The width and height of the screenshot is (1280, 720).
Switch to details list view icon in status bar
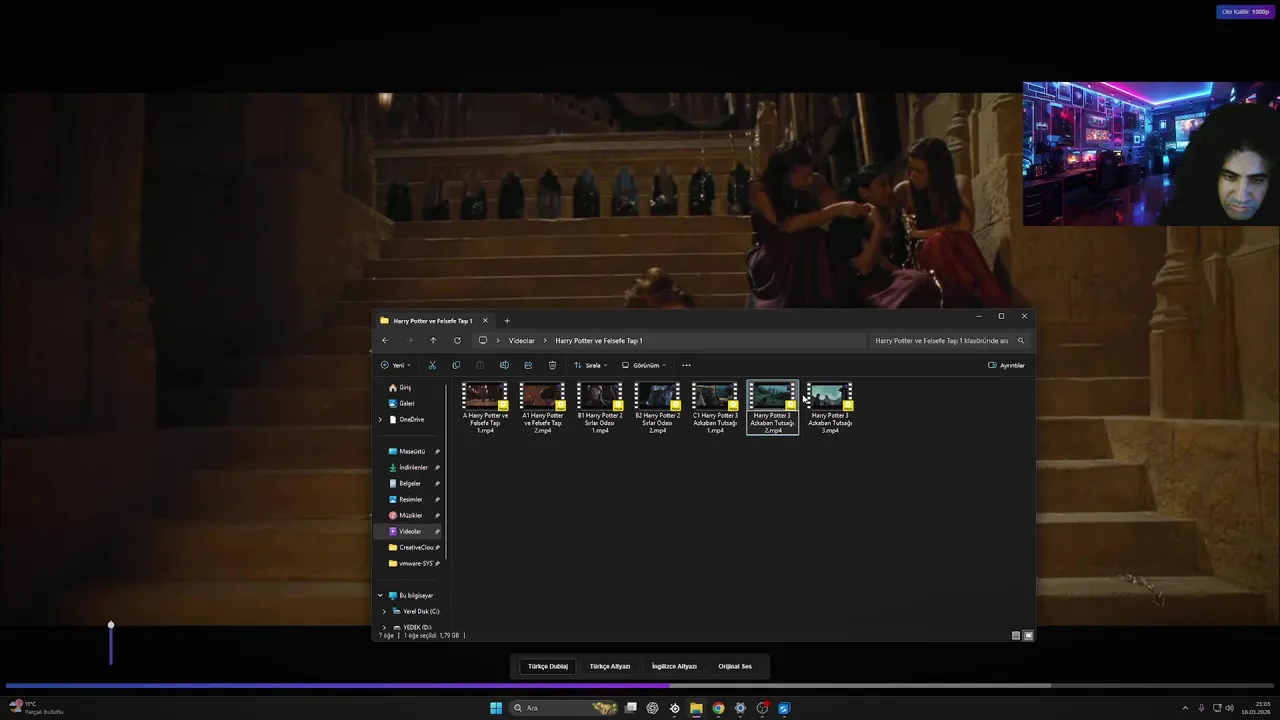coord(1016,635)
